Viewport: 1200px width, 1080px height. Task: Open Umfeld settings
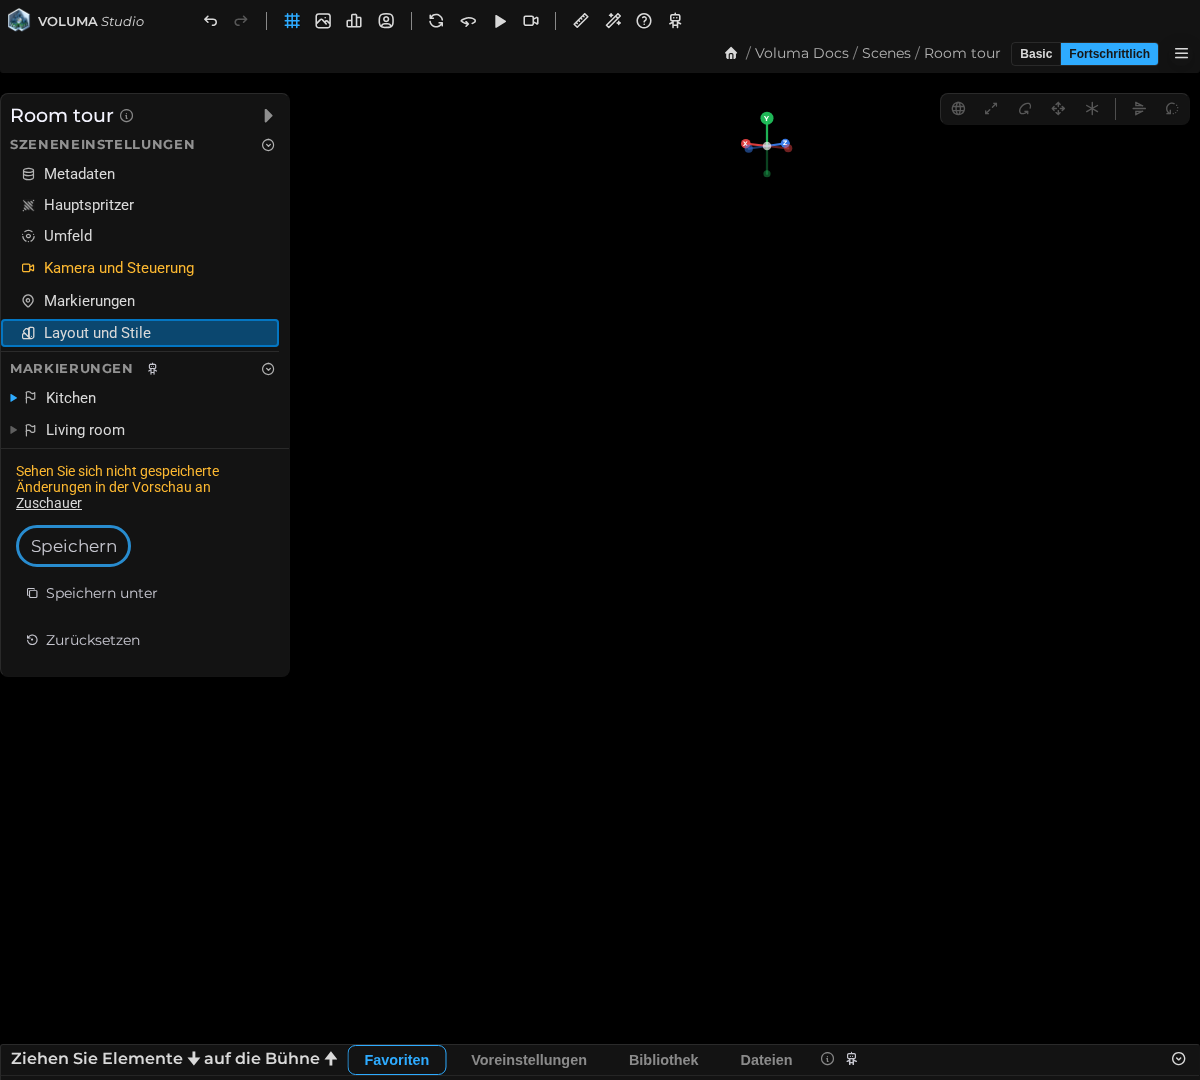coord(140,236)
